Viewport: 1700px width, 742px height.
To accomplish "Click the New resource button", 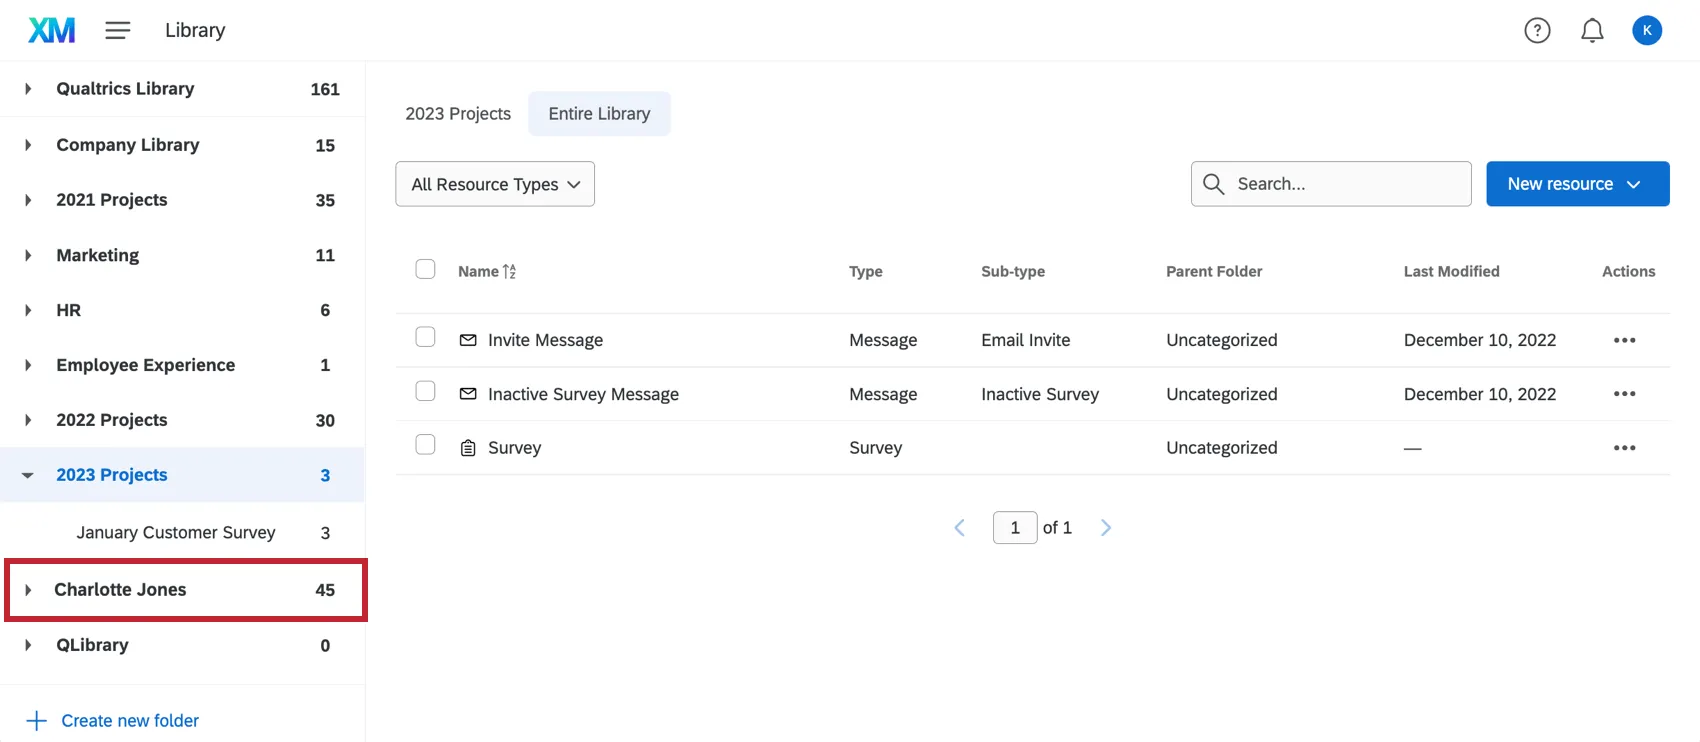I will (x=1577, y=184).
